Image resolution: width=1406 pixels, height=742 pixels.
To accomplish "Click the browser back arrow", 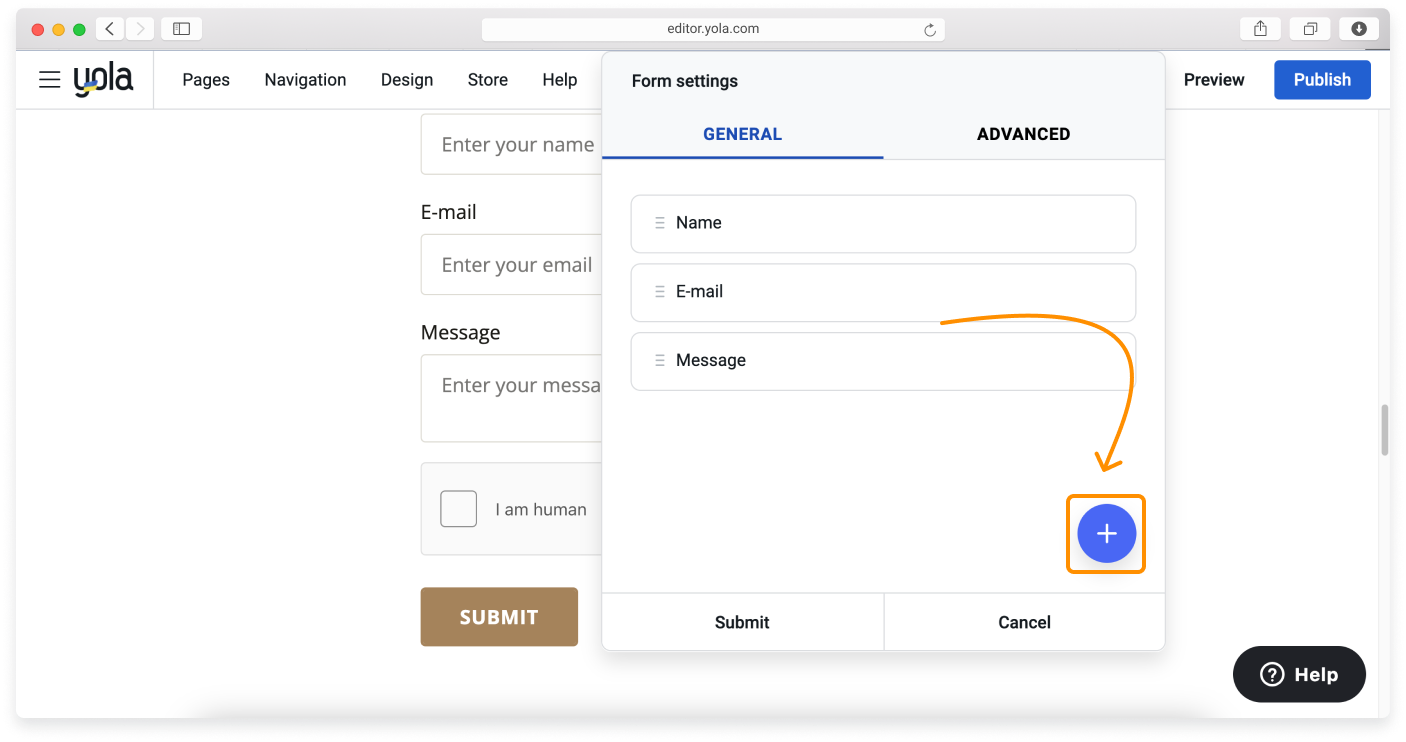I will 110,29.
